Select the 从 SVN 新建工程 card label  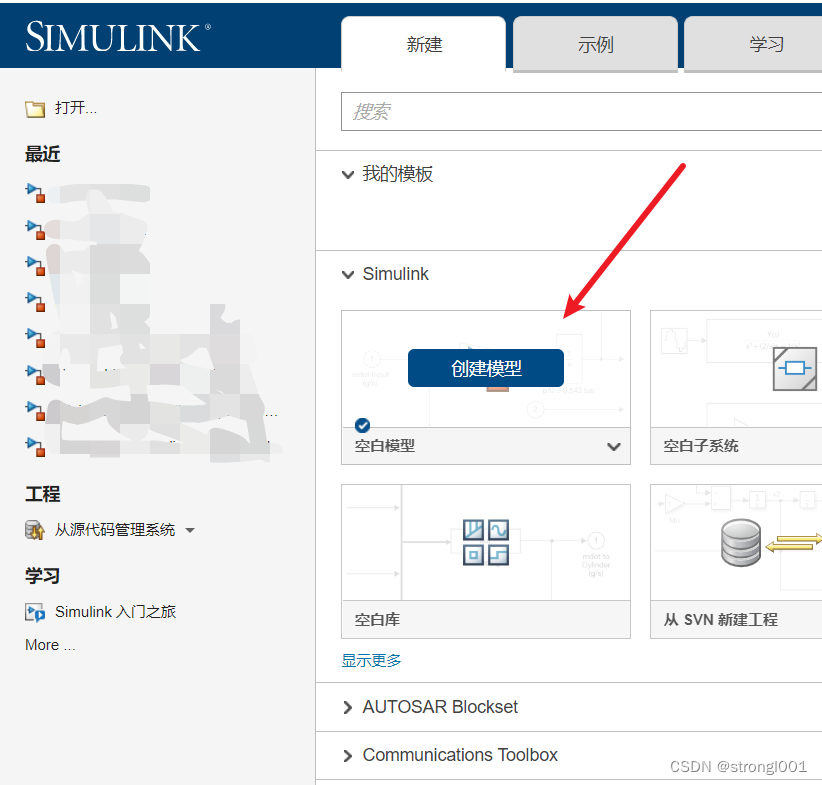click(x=721, y=620)
